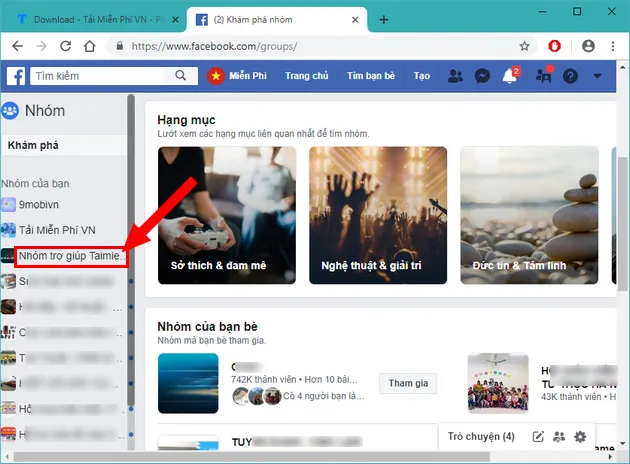
Task: Click the site lock icon in address bar
Action: pyautogui.click(x=120, y=46)
